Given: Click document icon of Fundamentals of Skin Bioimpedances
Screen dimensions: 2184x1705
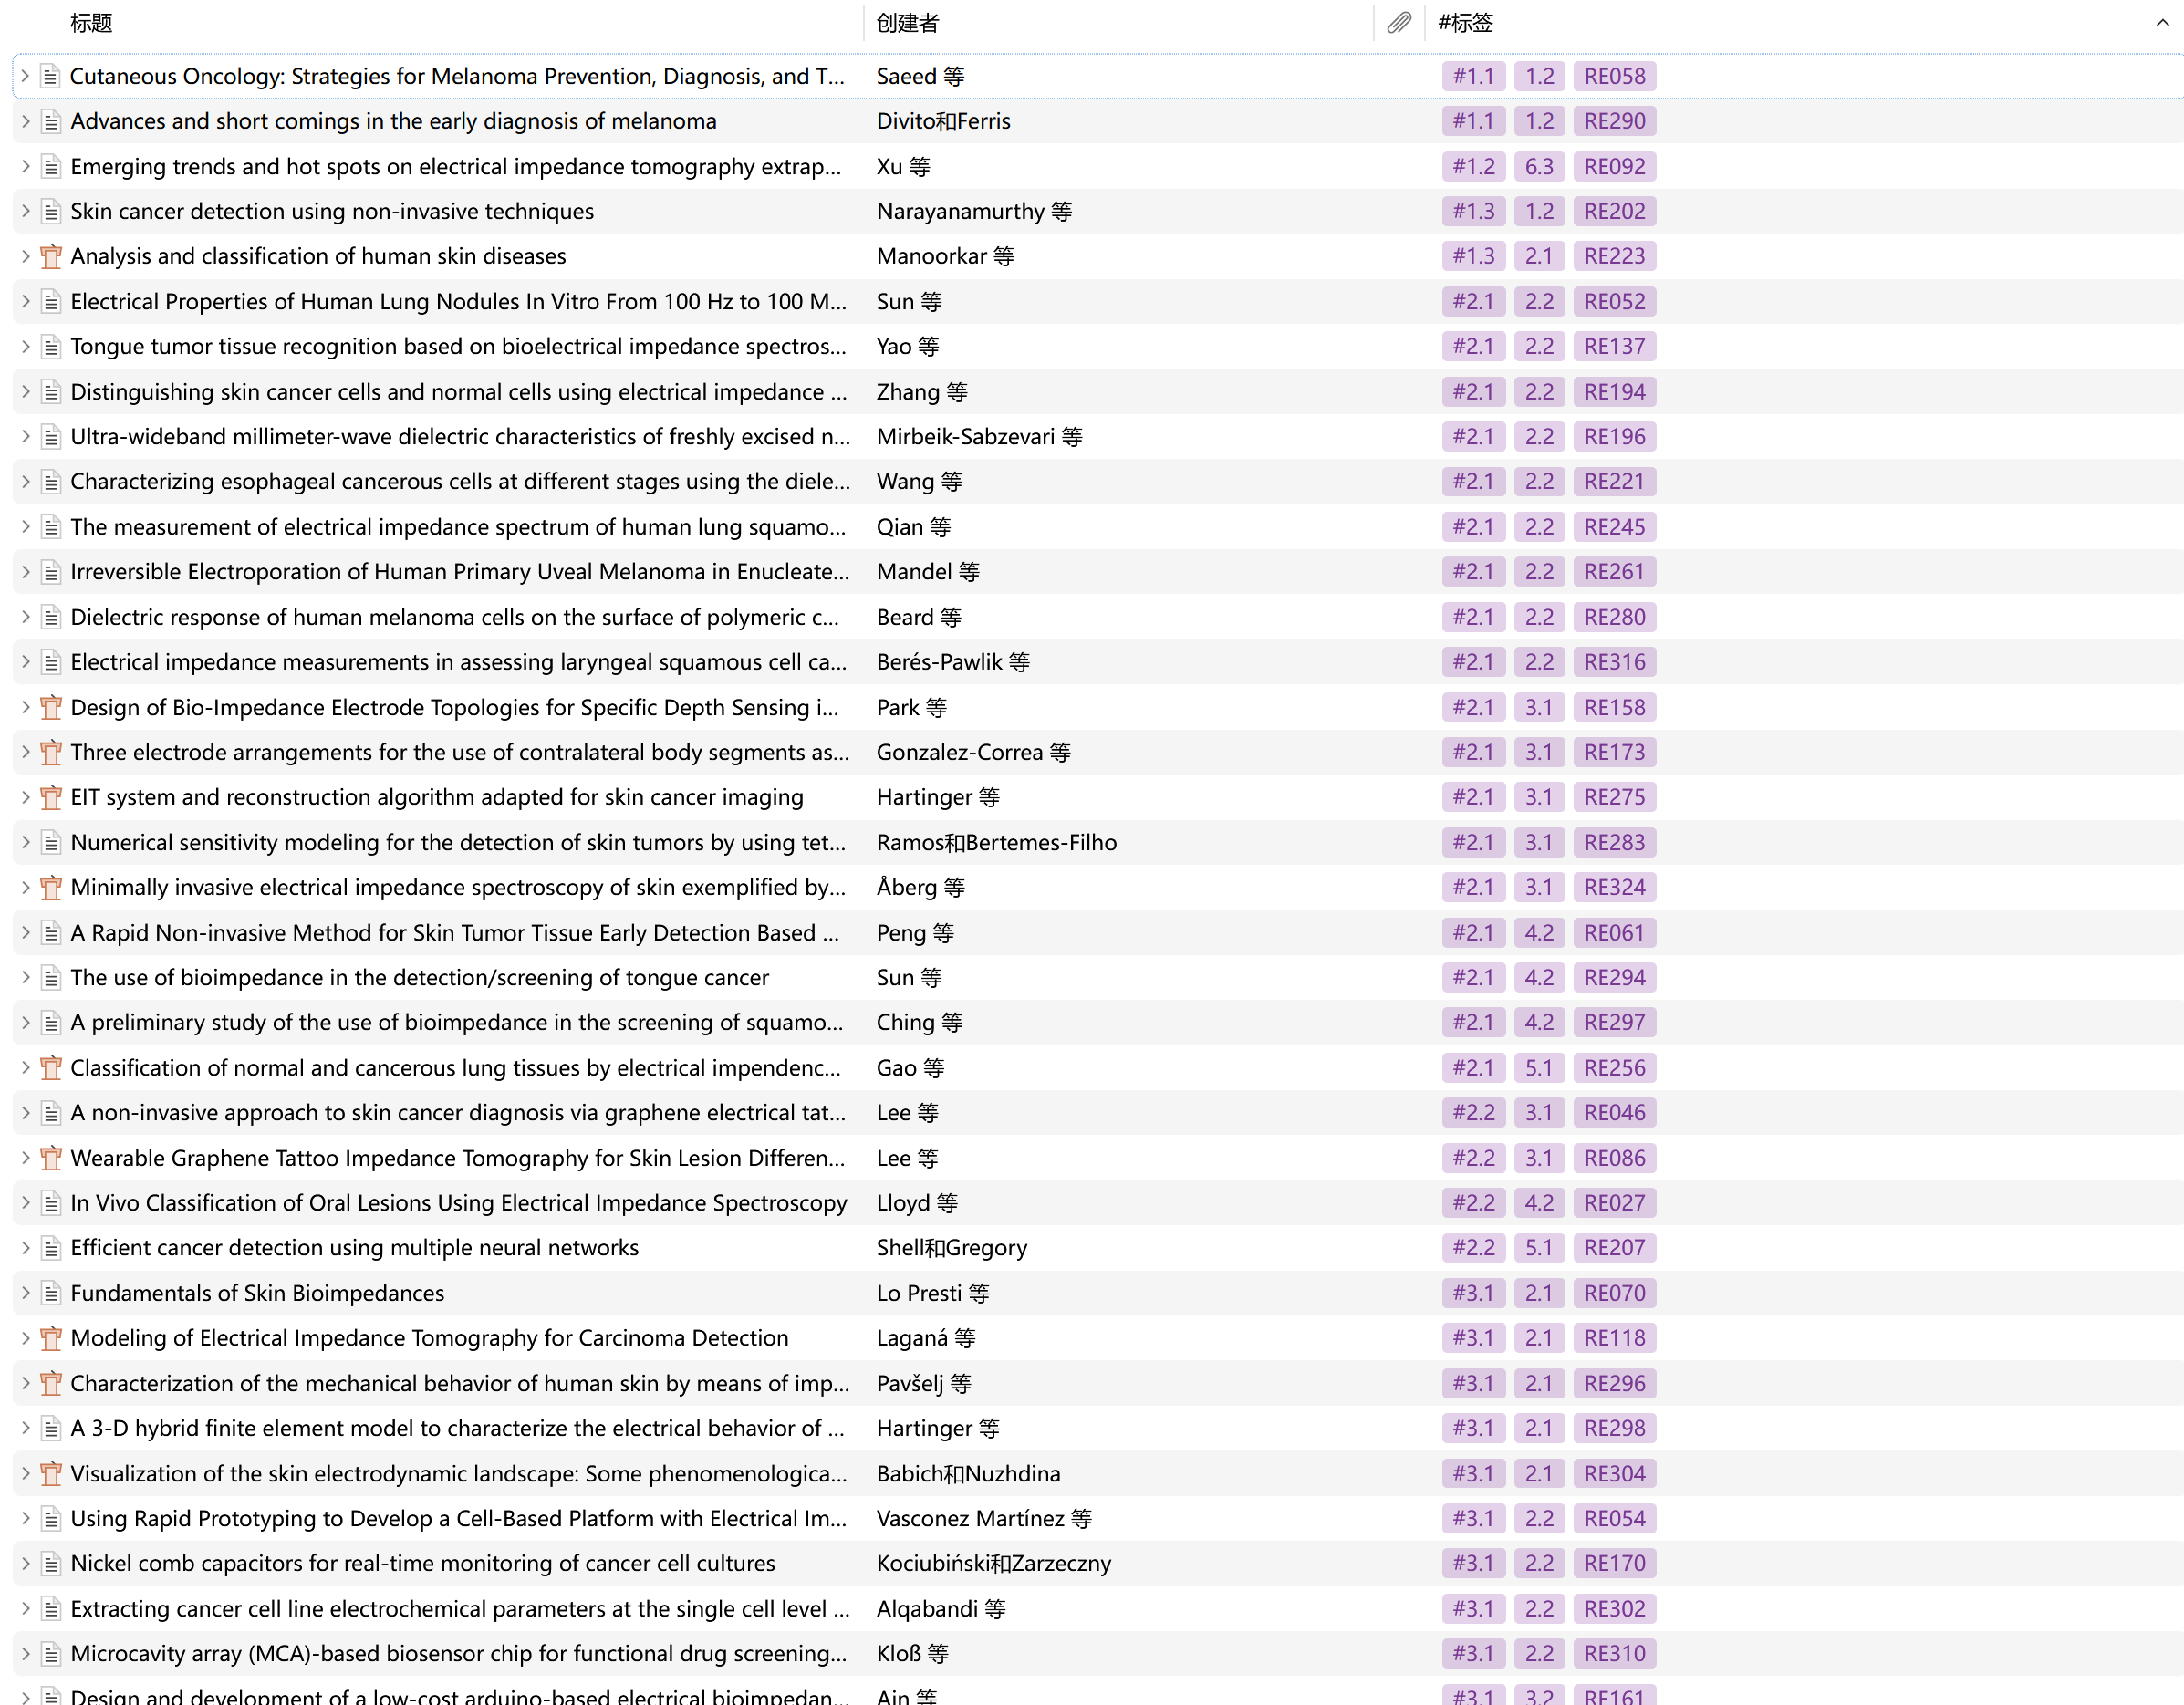Looking at the screenshot, I should pyautogui.click(x=50, y=1293).
